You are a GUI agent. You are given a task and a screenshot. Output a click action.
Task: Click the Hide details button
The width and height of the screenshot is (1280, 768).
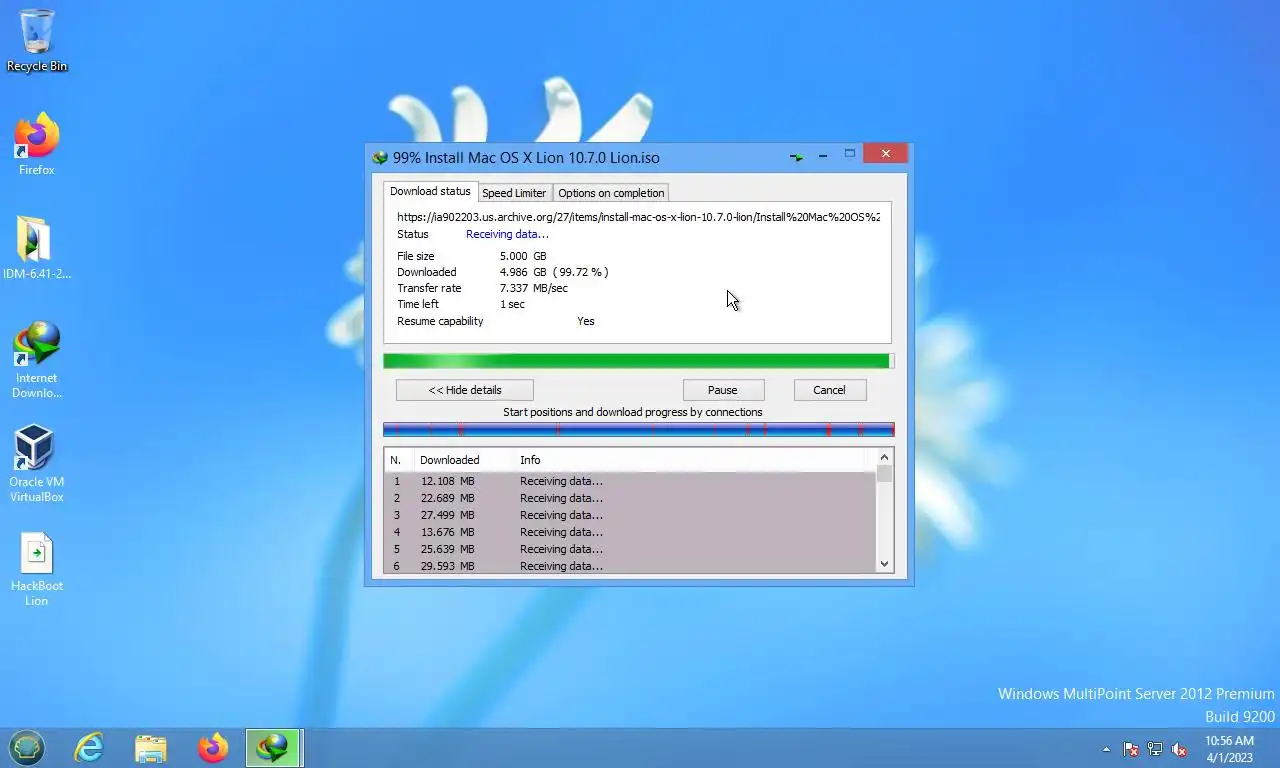coord(465,390)
